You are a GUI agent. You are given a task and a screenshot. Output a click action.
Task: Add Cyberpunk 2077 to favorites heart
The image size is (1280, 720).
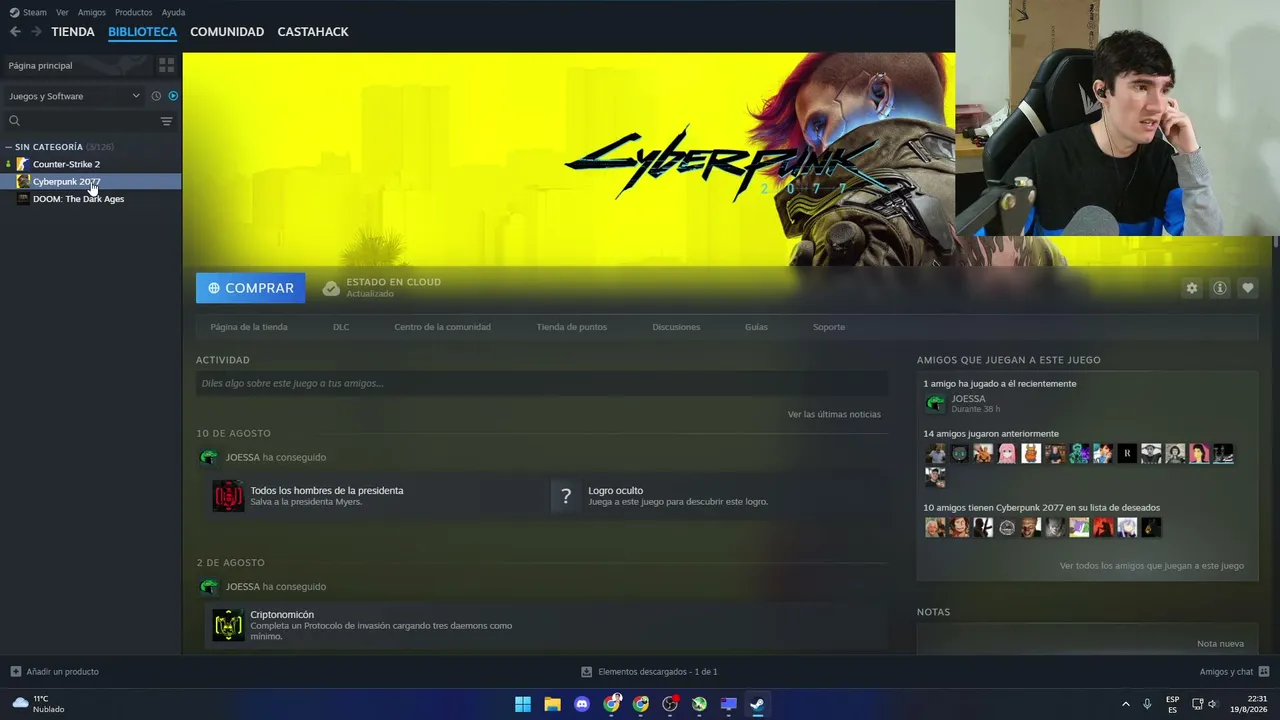tap(1248, 288)
